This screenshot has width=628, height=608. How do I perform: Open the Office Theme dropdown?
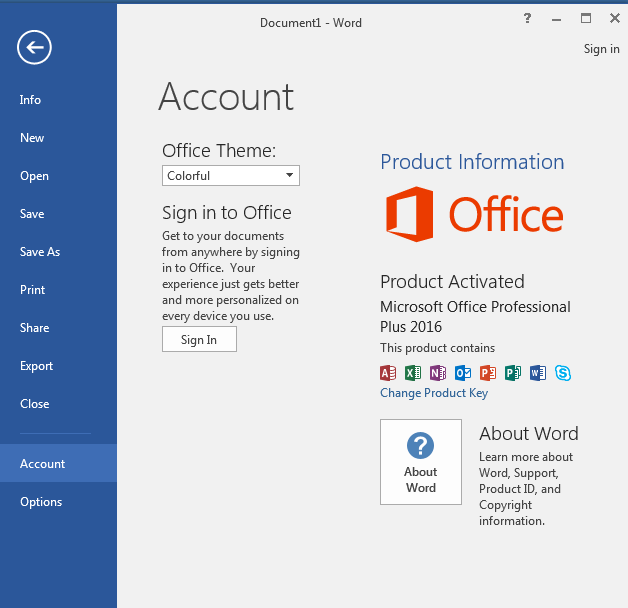[x=231, y=175]
